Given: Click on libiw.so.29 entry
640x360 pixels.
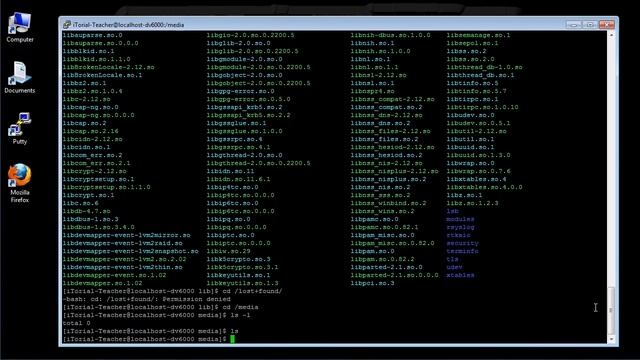Looking at the screenshot, I should [x=228, y=251].
